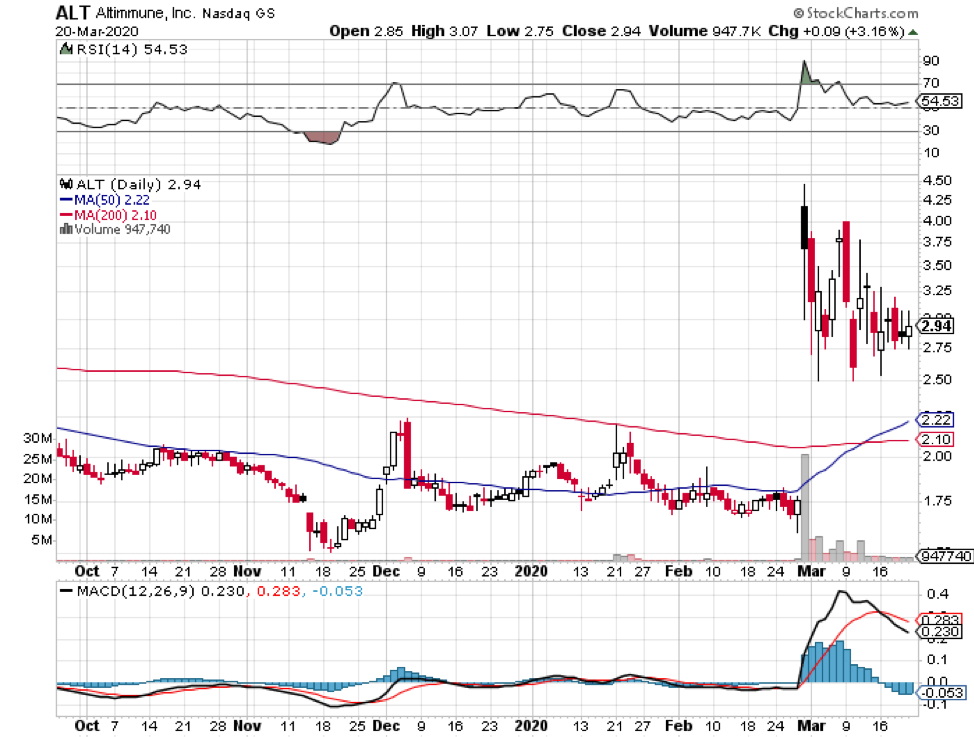Click the ALT ticker symbol title
Viewport: 974px width, 737px height.
coord(72,12)
